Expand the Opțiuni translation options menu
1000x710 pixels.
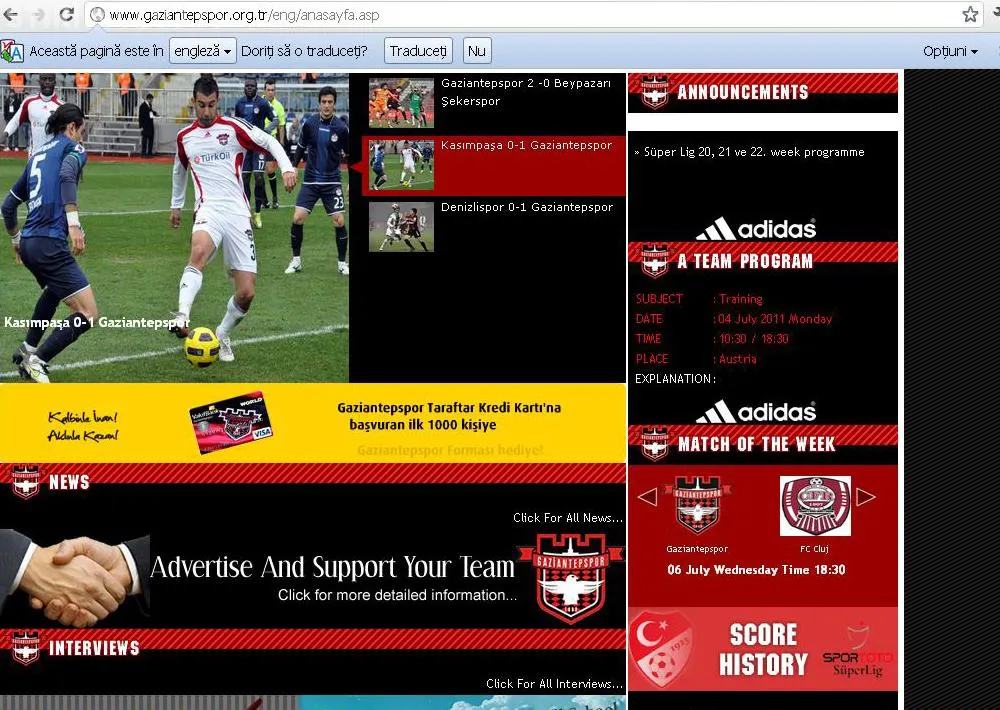[x=949, y=51]
